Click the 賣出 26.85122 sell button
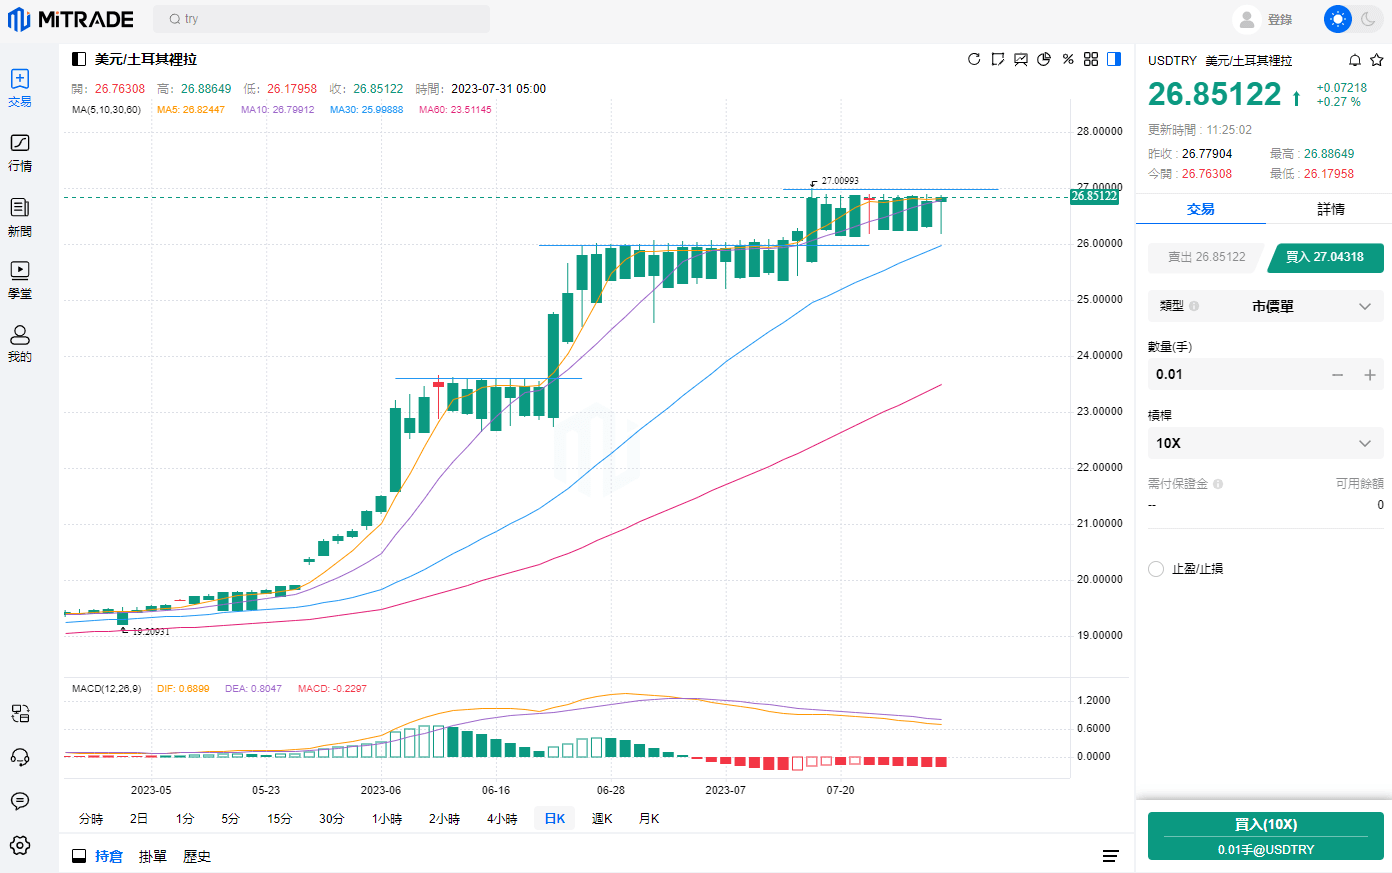 1206,257
